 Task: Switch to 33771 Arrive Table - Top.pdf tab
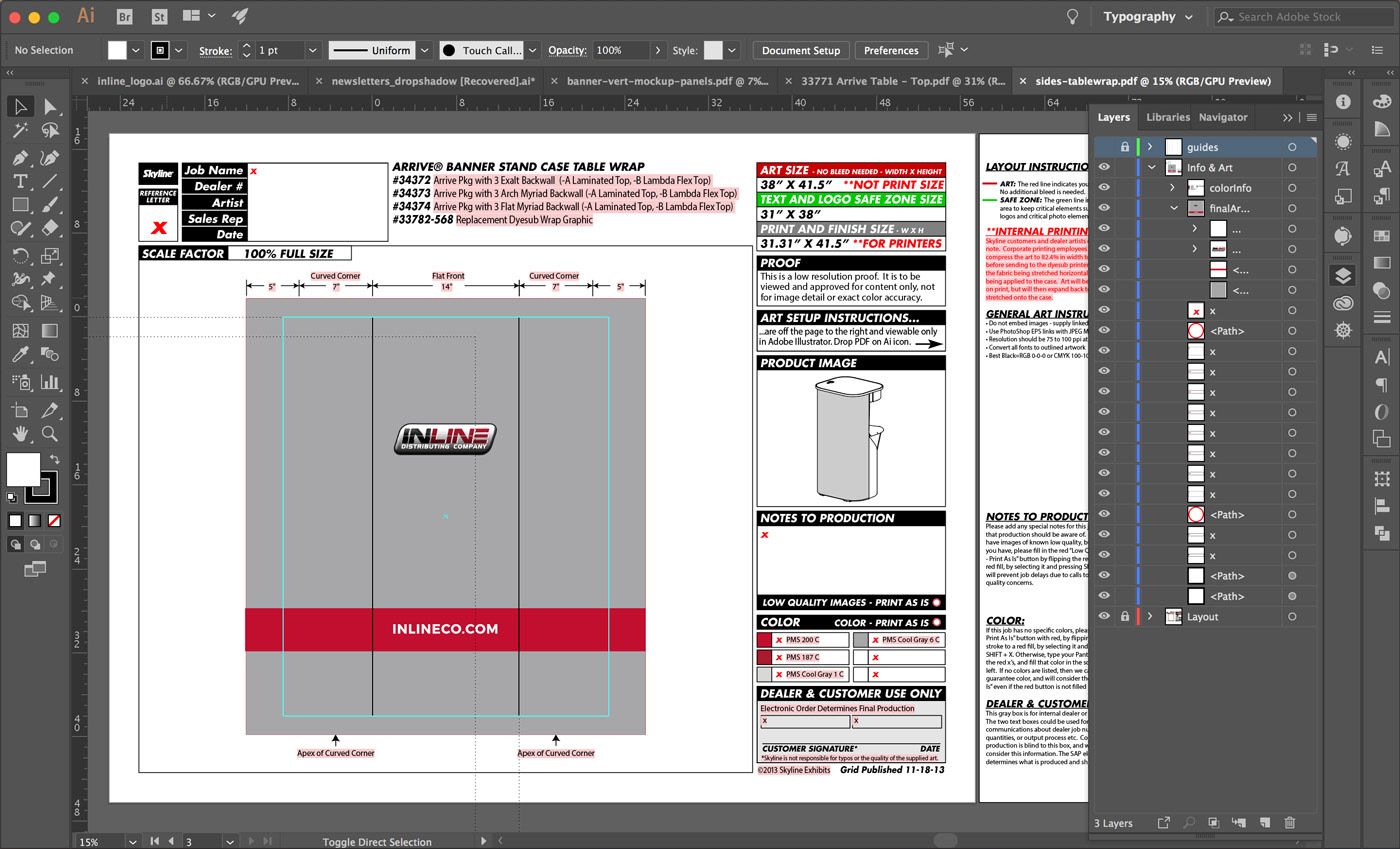point(895,80)
